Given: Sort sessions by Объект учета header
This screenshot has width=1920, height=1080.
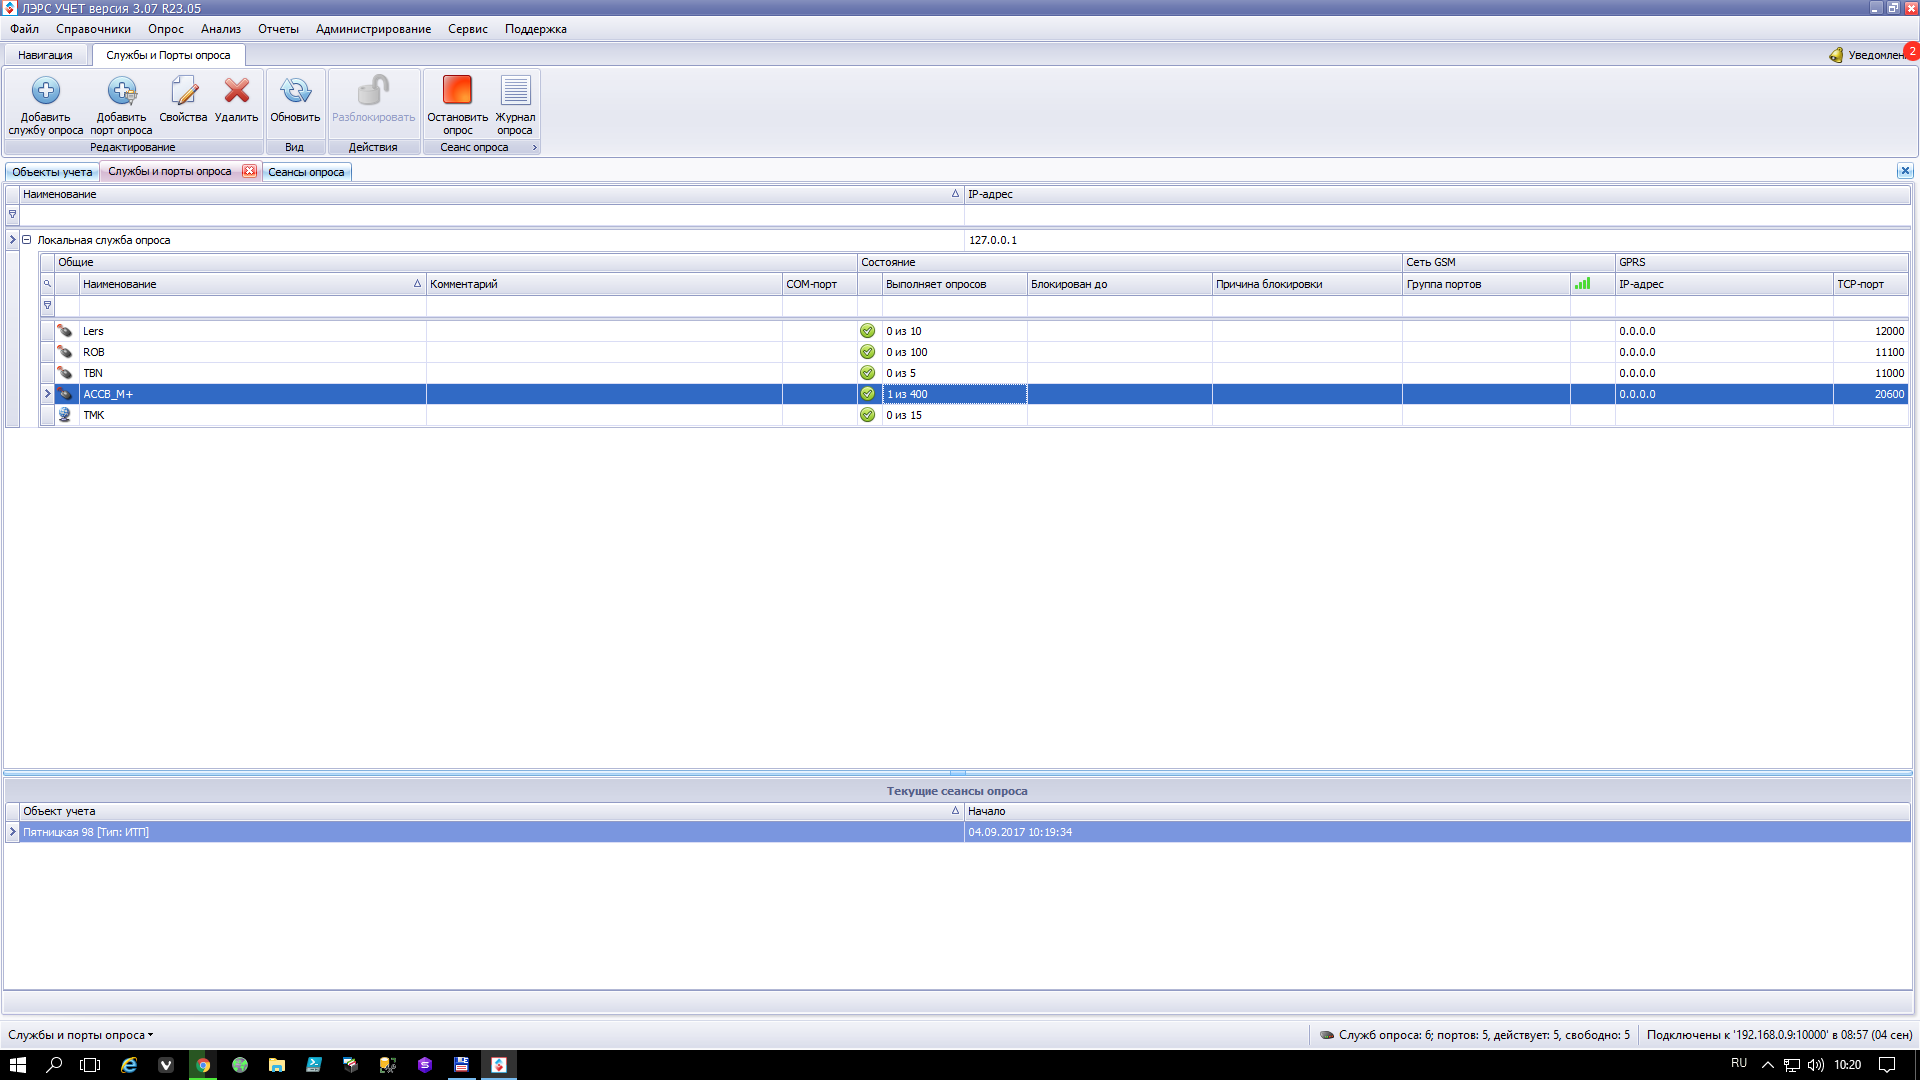Looking at the screenshot, I should pyautogui.click(x=491, y=811).
